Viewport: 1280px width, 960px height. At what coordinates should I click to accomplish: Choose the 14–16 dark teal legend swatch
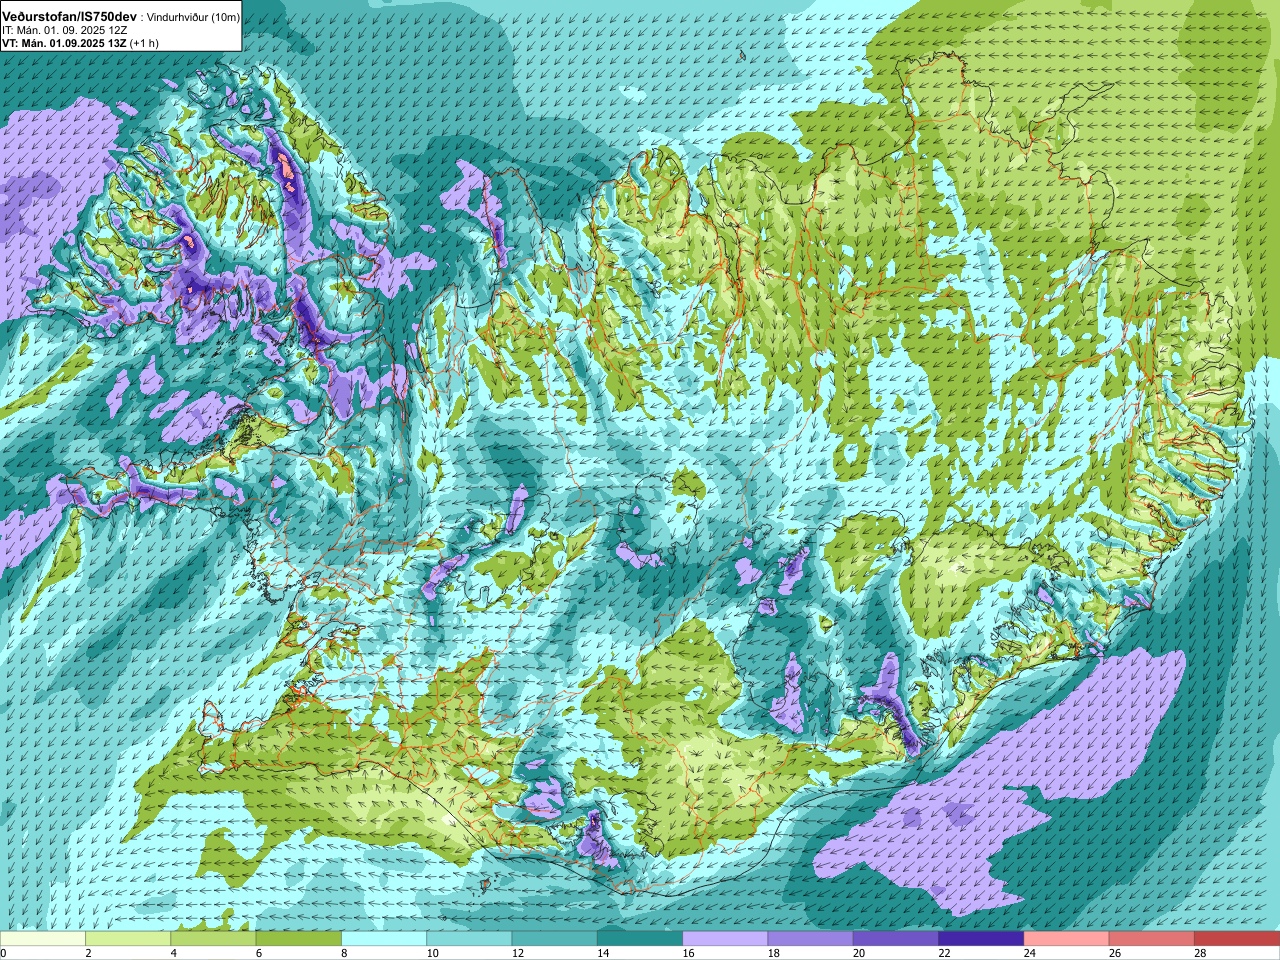[x=640, y=939]
